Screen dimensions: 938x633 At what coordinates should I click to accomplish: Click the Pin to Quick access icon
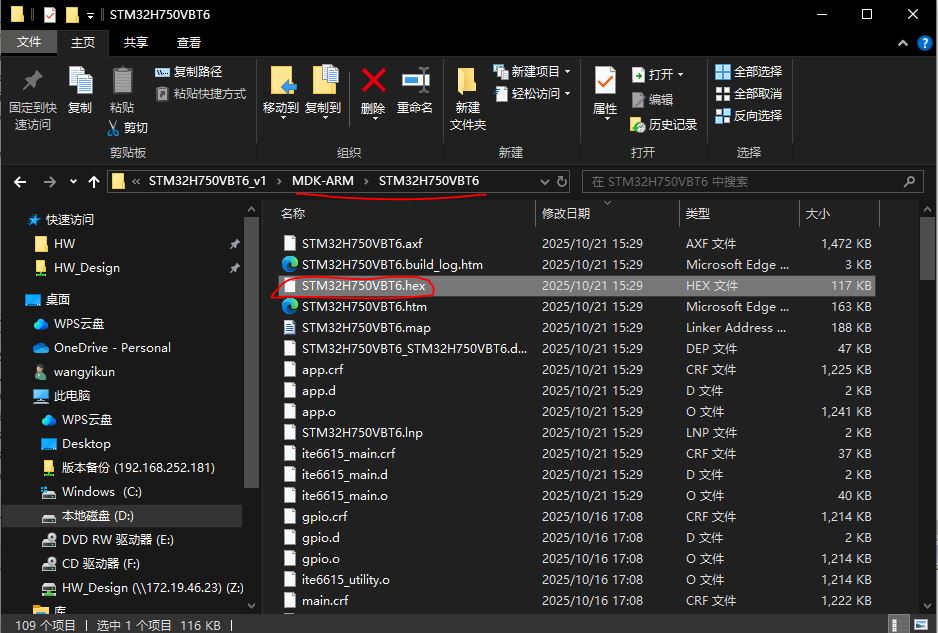[32, 80]
